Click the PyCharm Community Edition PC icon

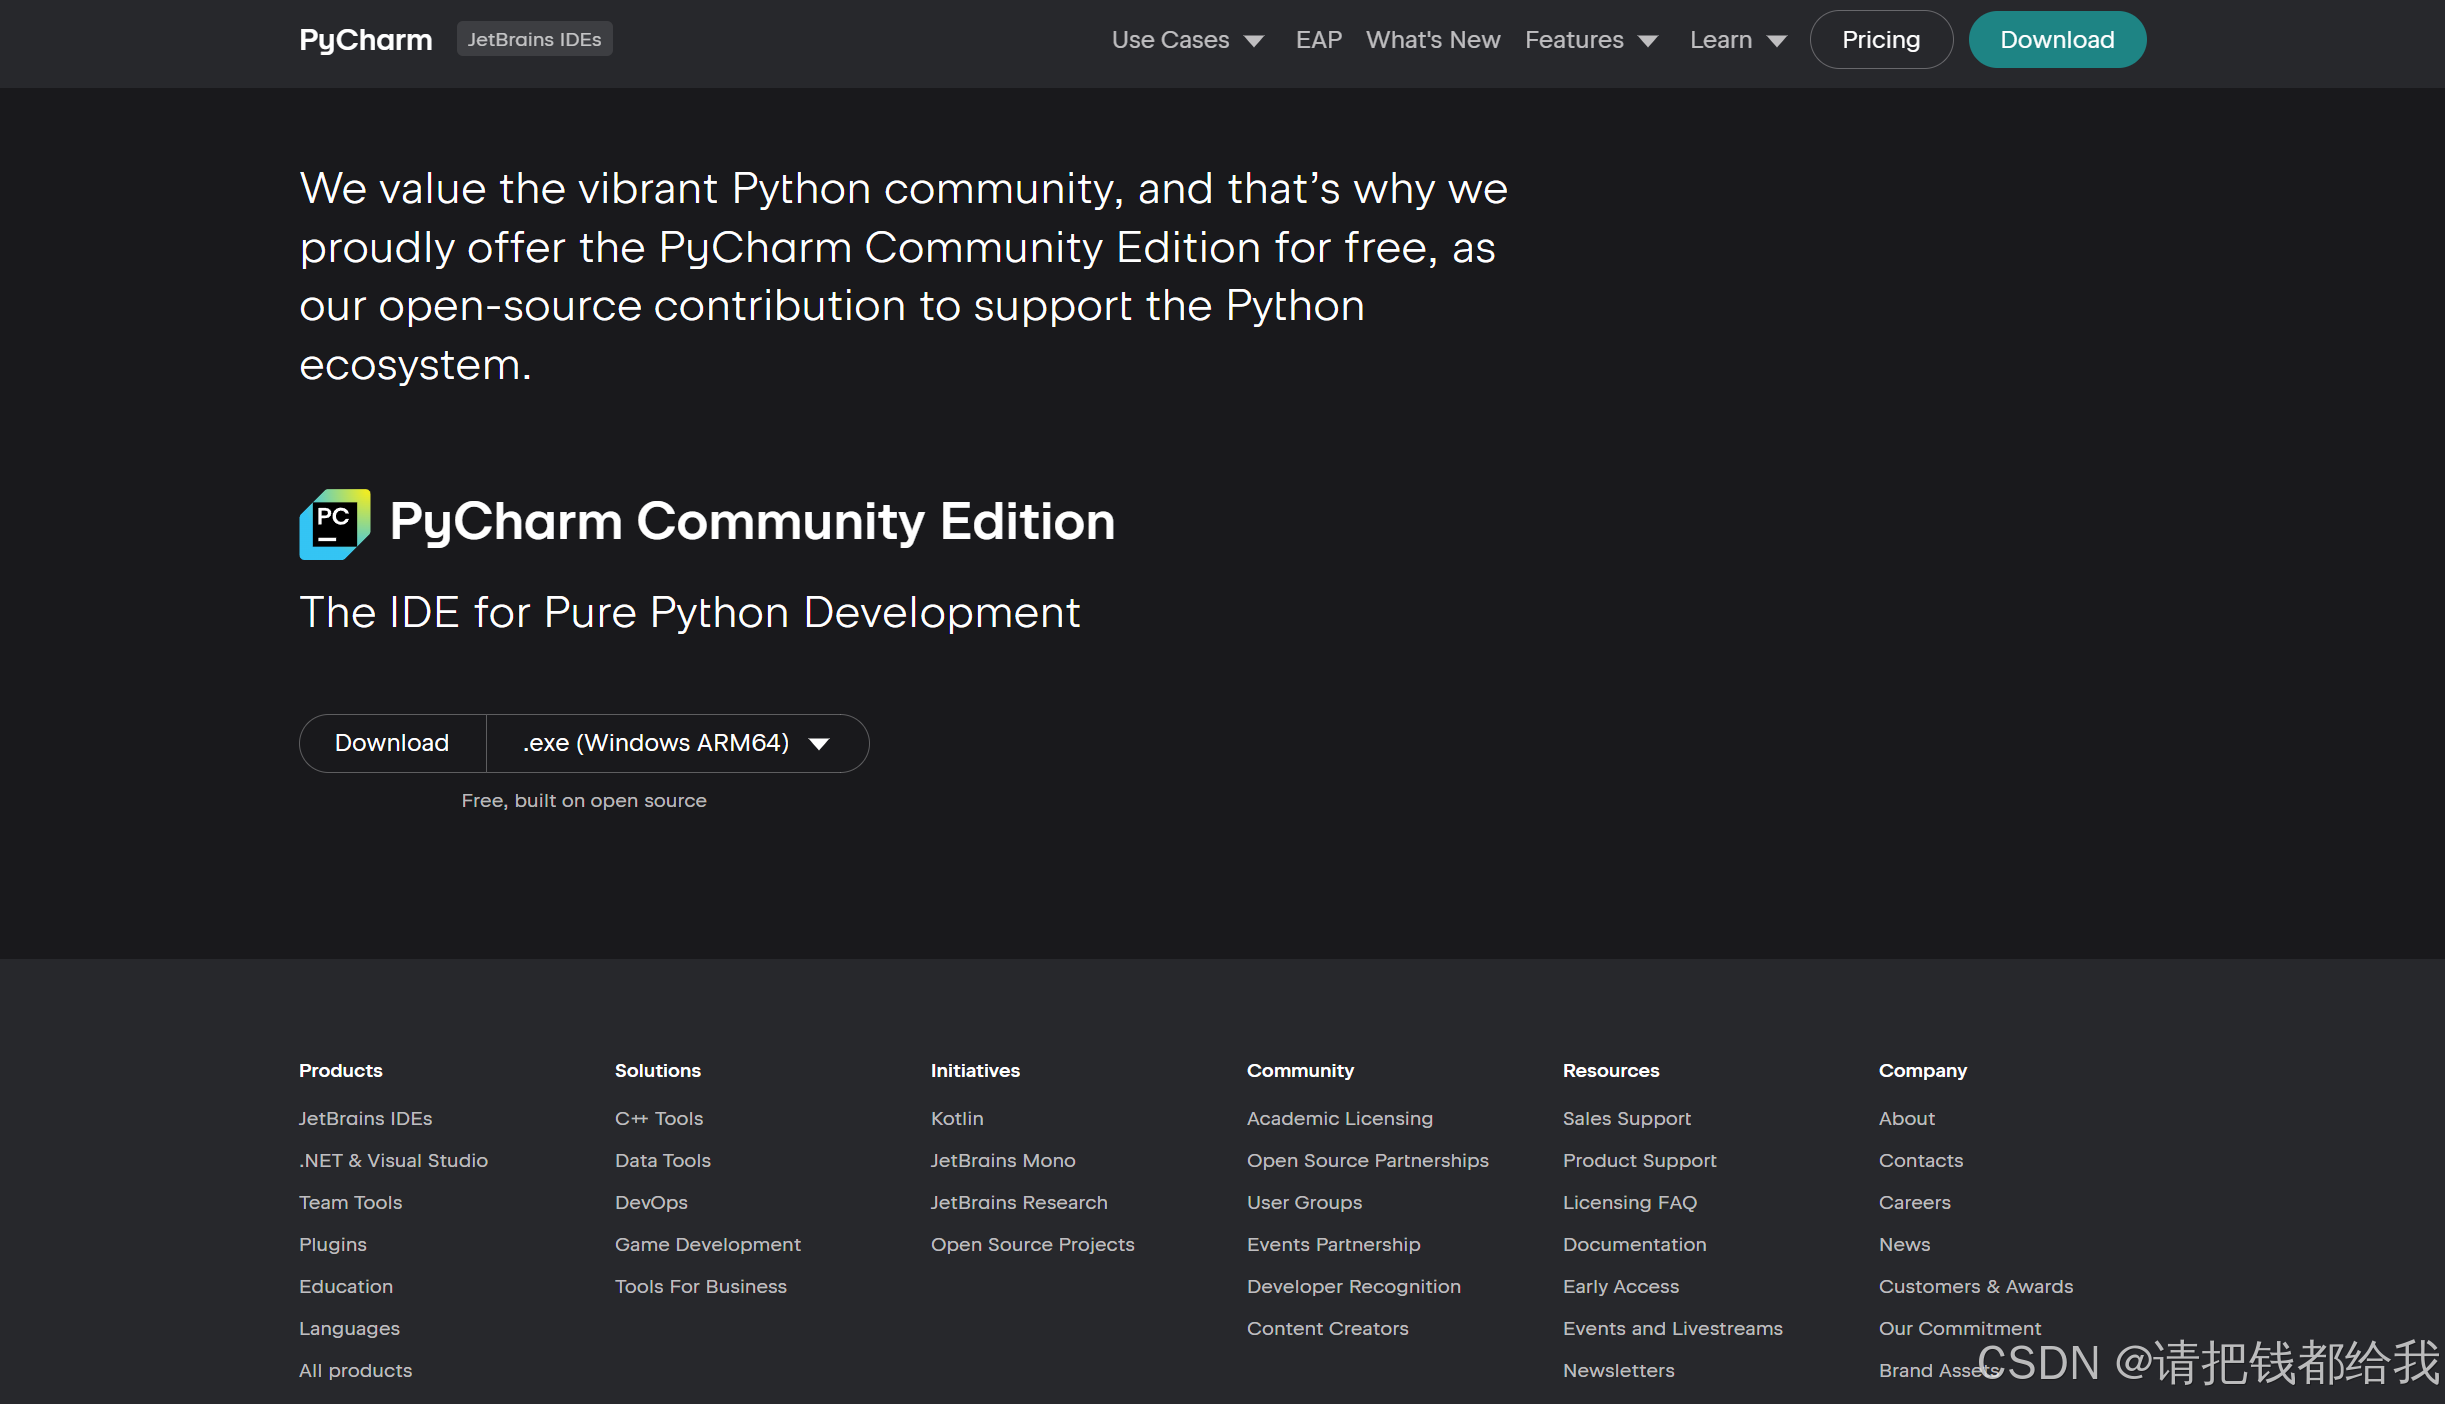pos(335,524)
